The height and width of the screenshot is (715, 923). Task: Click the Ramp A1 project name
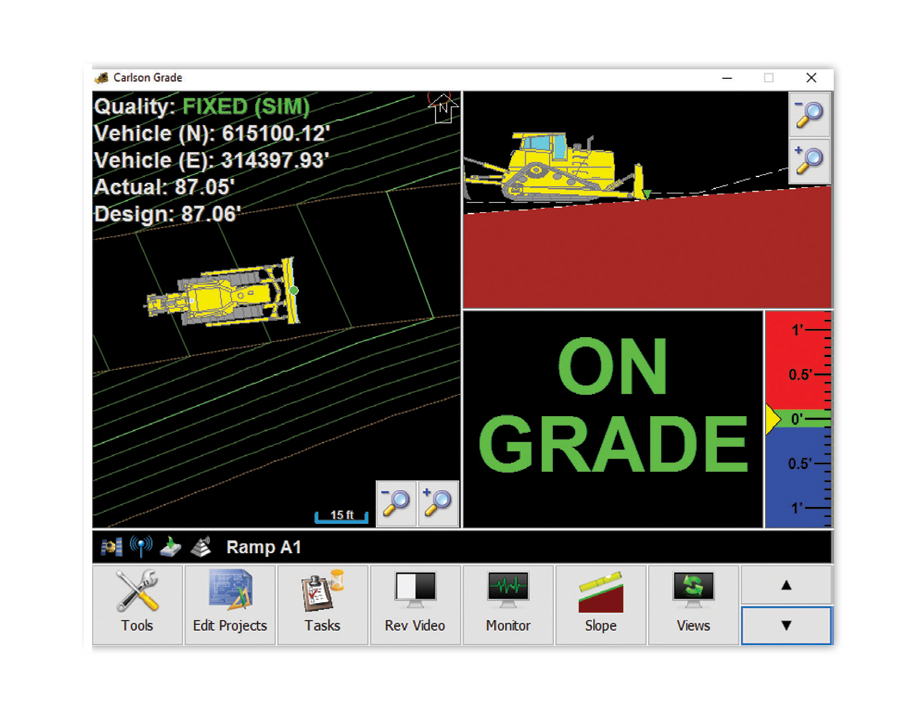264,547
